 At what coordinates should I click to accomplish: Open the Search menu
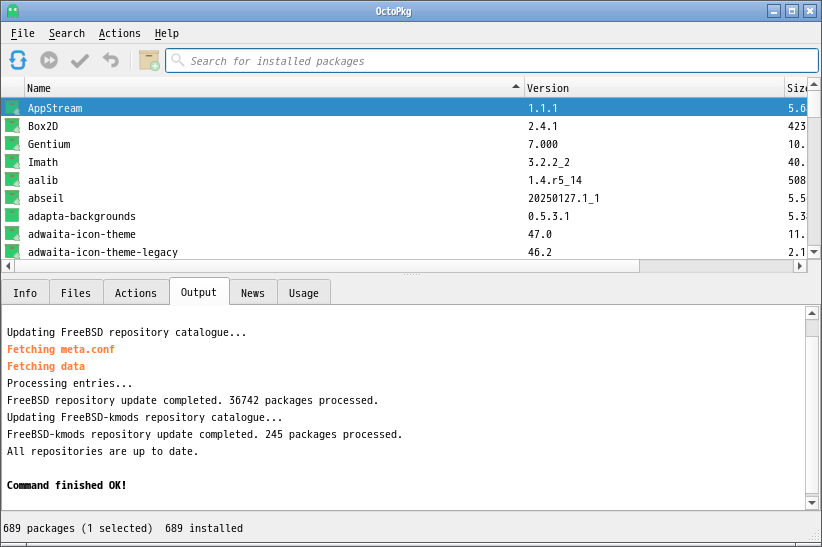tap(67, 33)
